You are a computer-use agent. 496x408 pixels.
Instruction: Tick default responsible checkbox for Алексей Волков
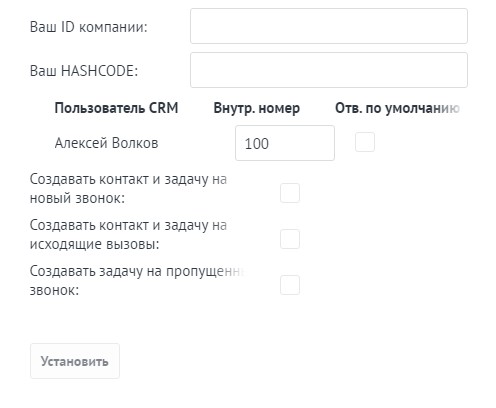[x=365, y=142]
